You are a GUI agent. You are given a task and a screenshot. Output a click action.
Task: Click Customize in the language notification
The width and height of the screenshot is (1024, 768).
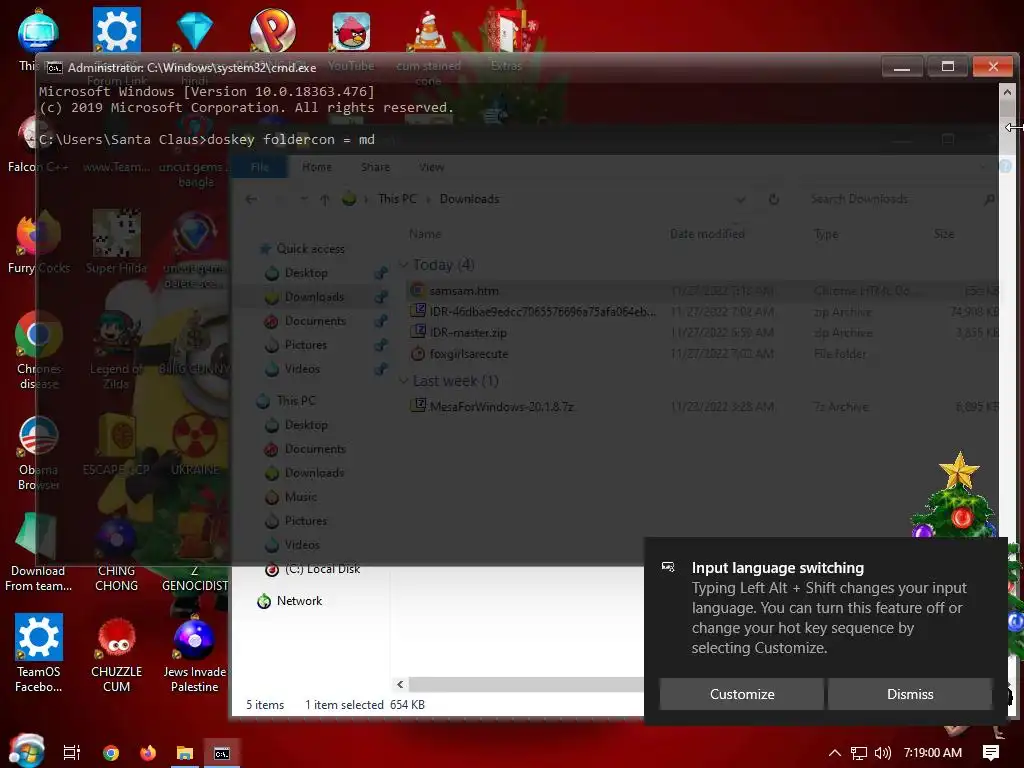point(742,694)
